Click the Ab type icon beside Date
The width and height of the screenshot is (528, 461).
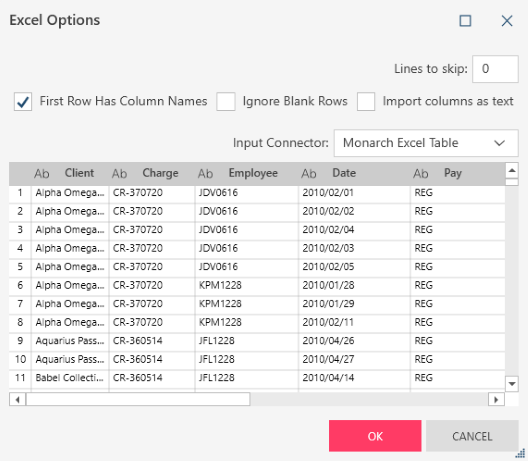309,174
